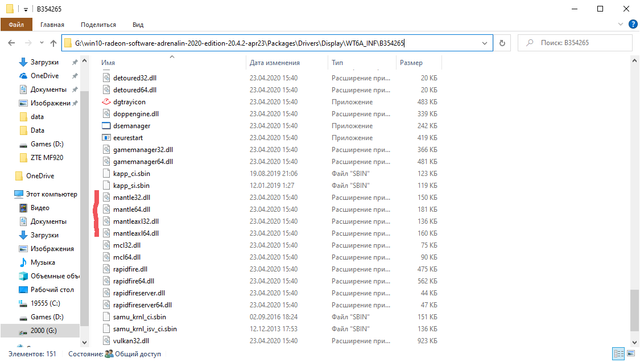This screenshot has height=361, width=640.
Task: Select file kapp_si.sbin
Action: pyautogui.click(x=131, y=185)
